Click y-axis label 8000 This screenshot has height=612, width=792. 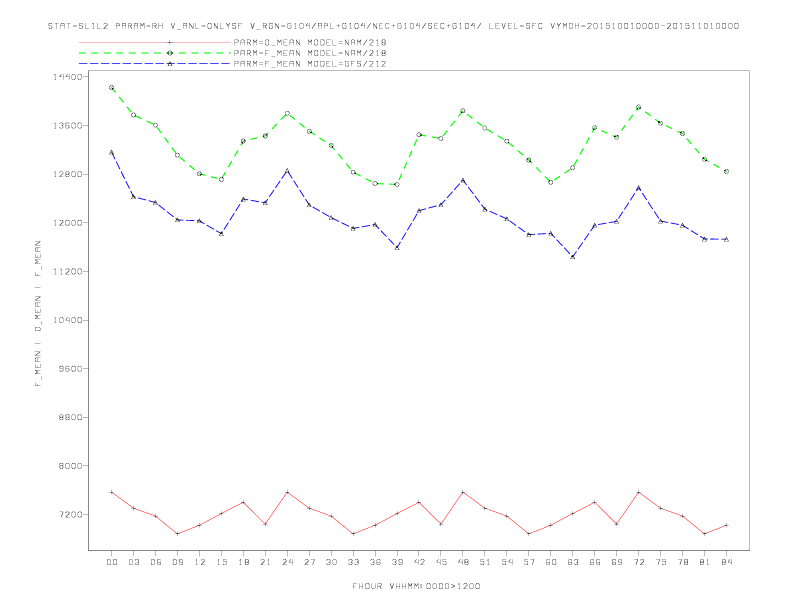coord(70,466)
